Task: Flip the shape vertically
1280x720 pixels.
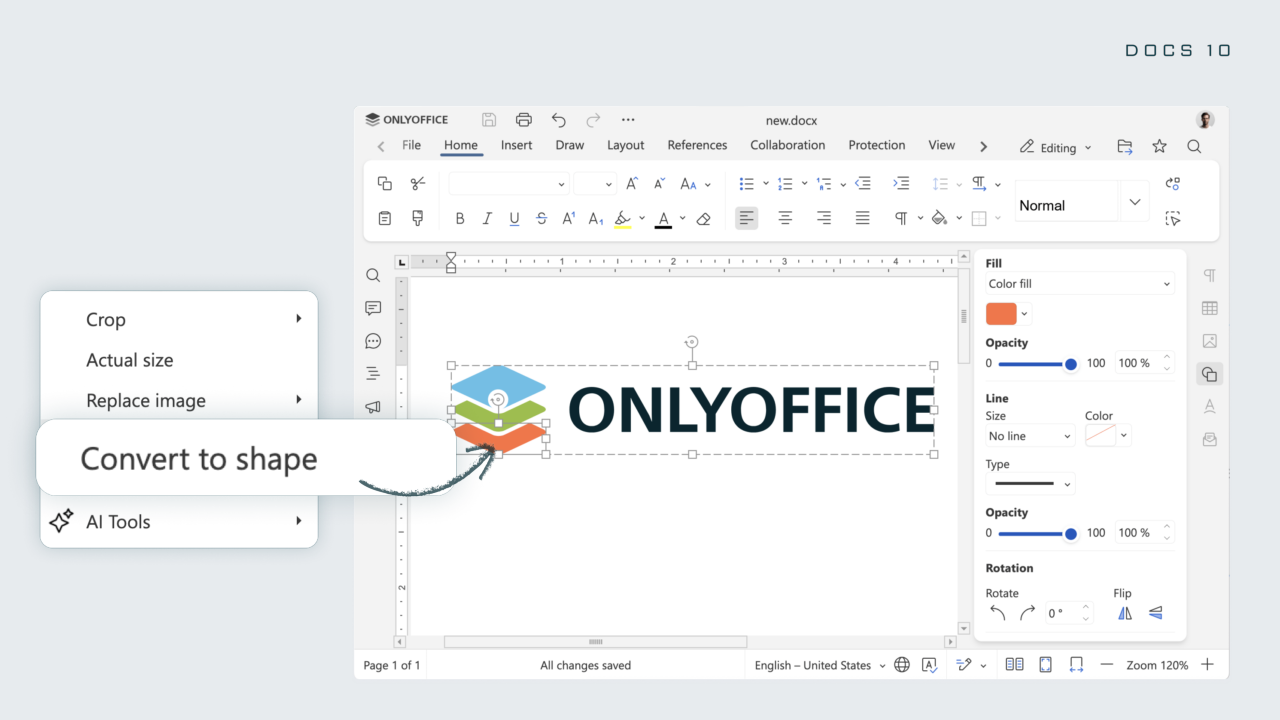Action: (x=1156, y=613)
